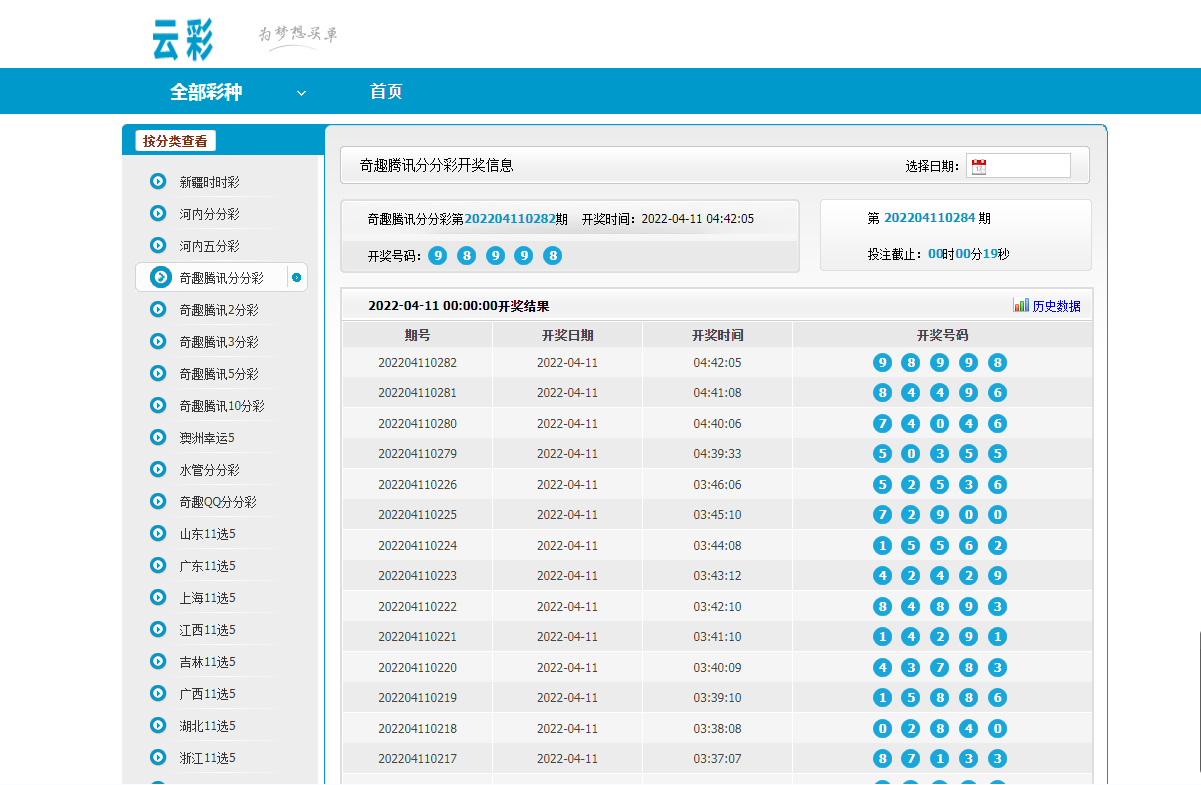
Task: Click the circular icon before 澳洲幸运5
Action: point(158,437)
